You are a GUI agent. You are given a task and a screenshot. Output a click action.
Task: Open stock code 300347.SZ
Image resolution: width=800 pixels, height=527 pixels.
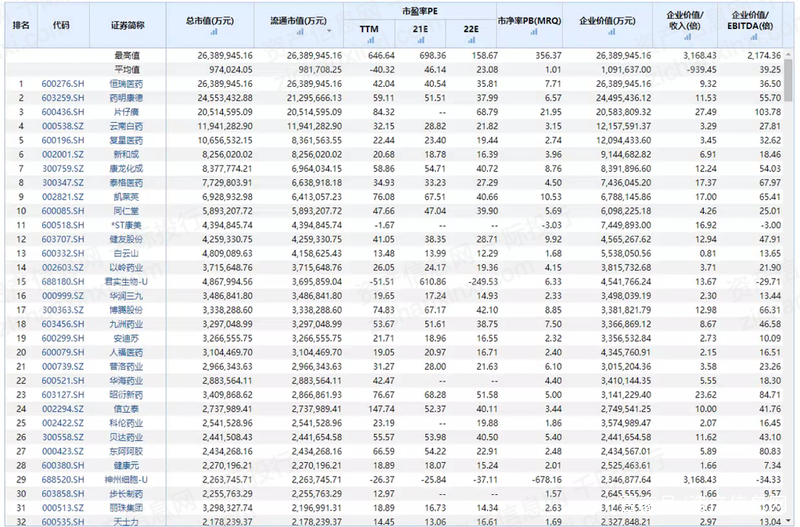[63, 183]
